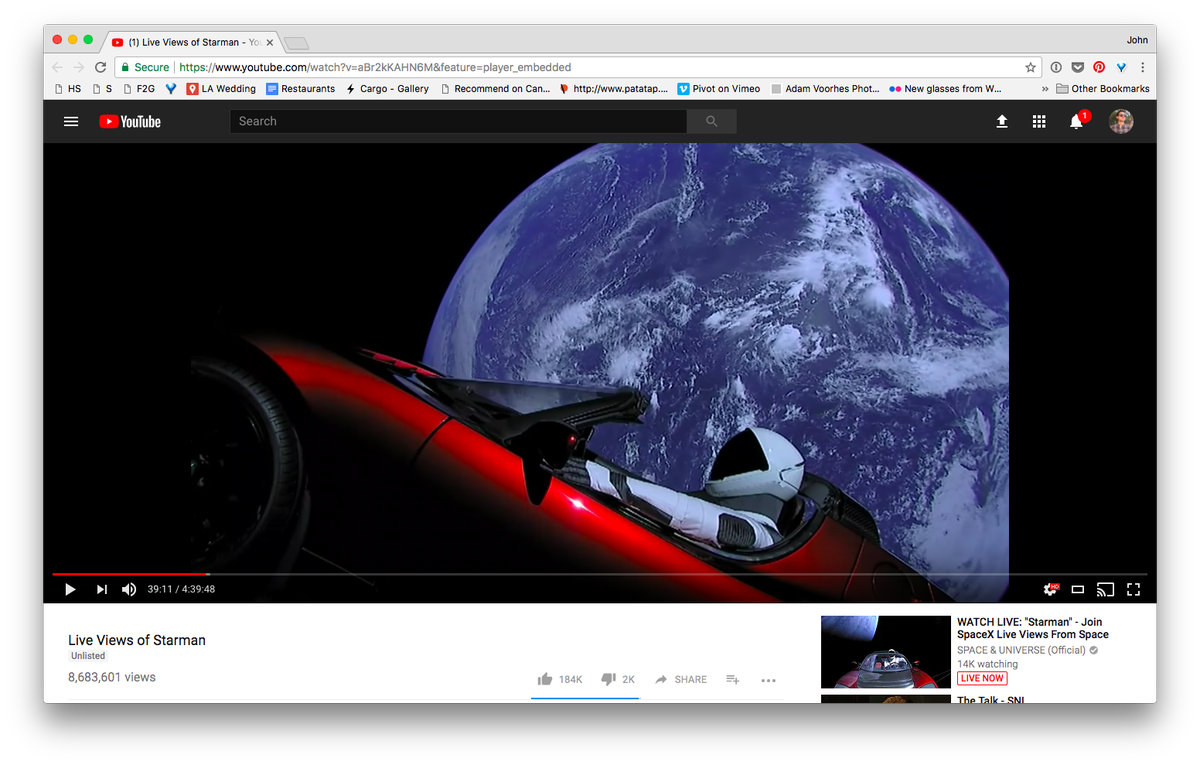Mute the video volume
The image size is (1200, 765).
129,589
